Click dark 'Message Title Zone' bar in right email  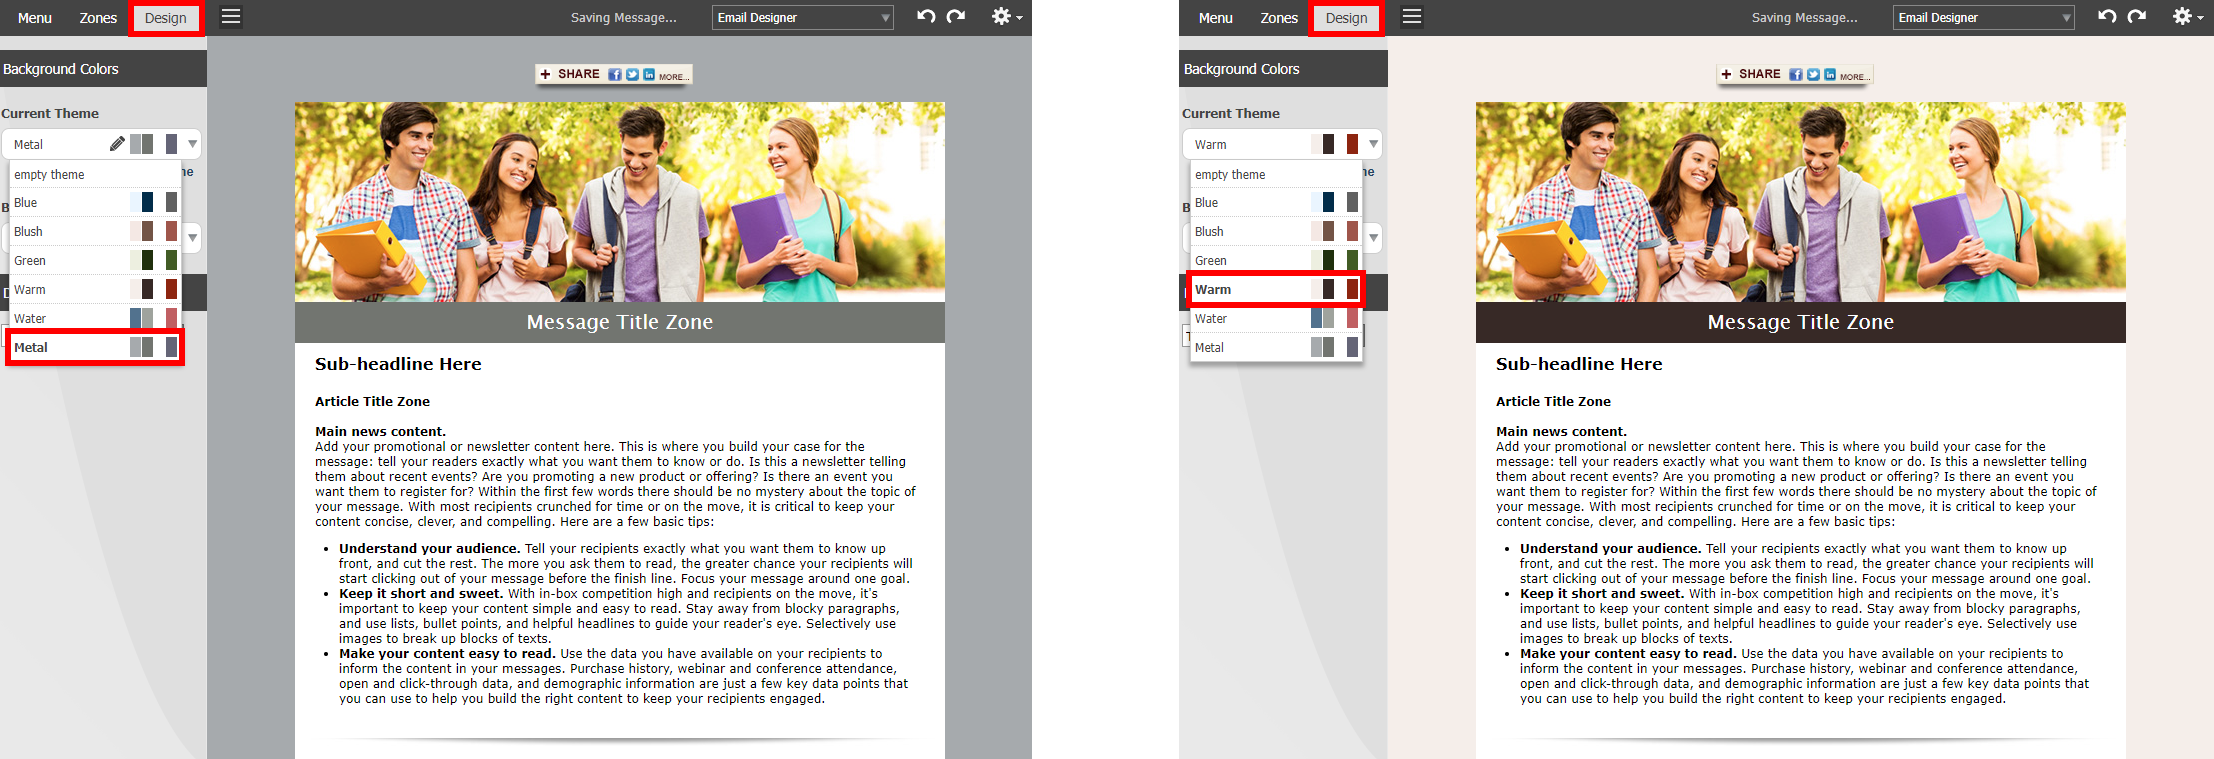1801,322
